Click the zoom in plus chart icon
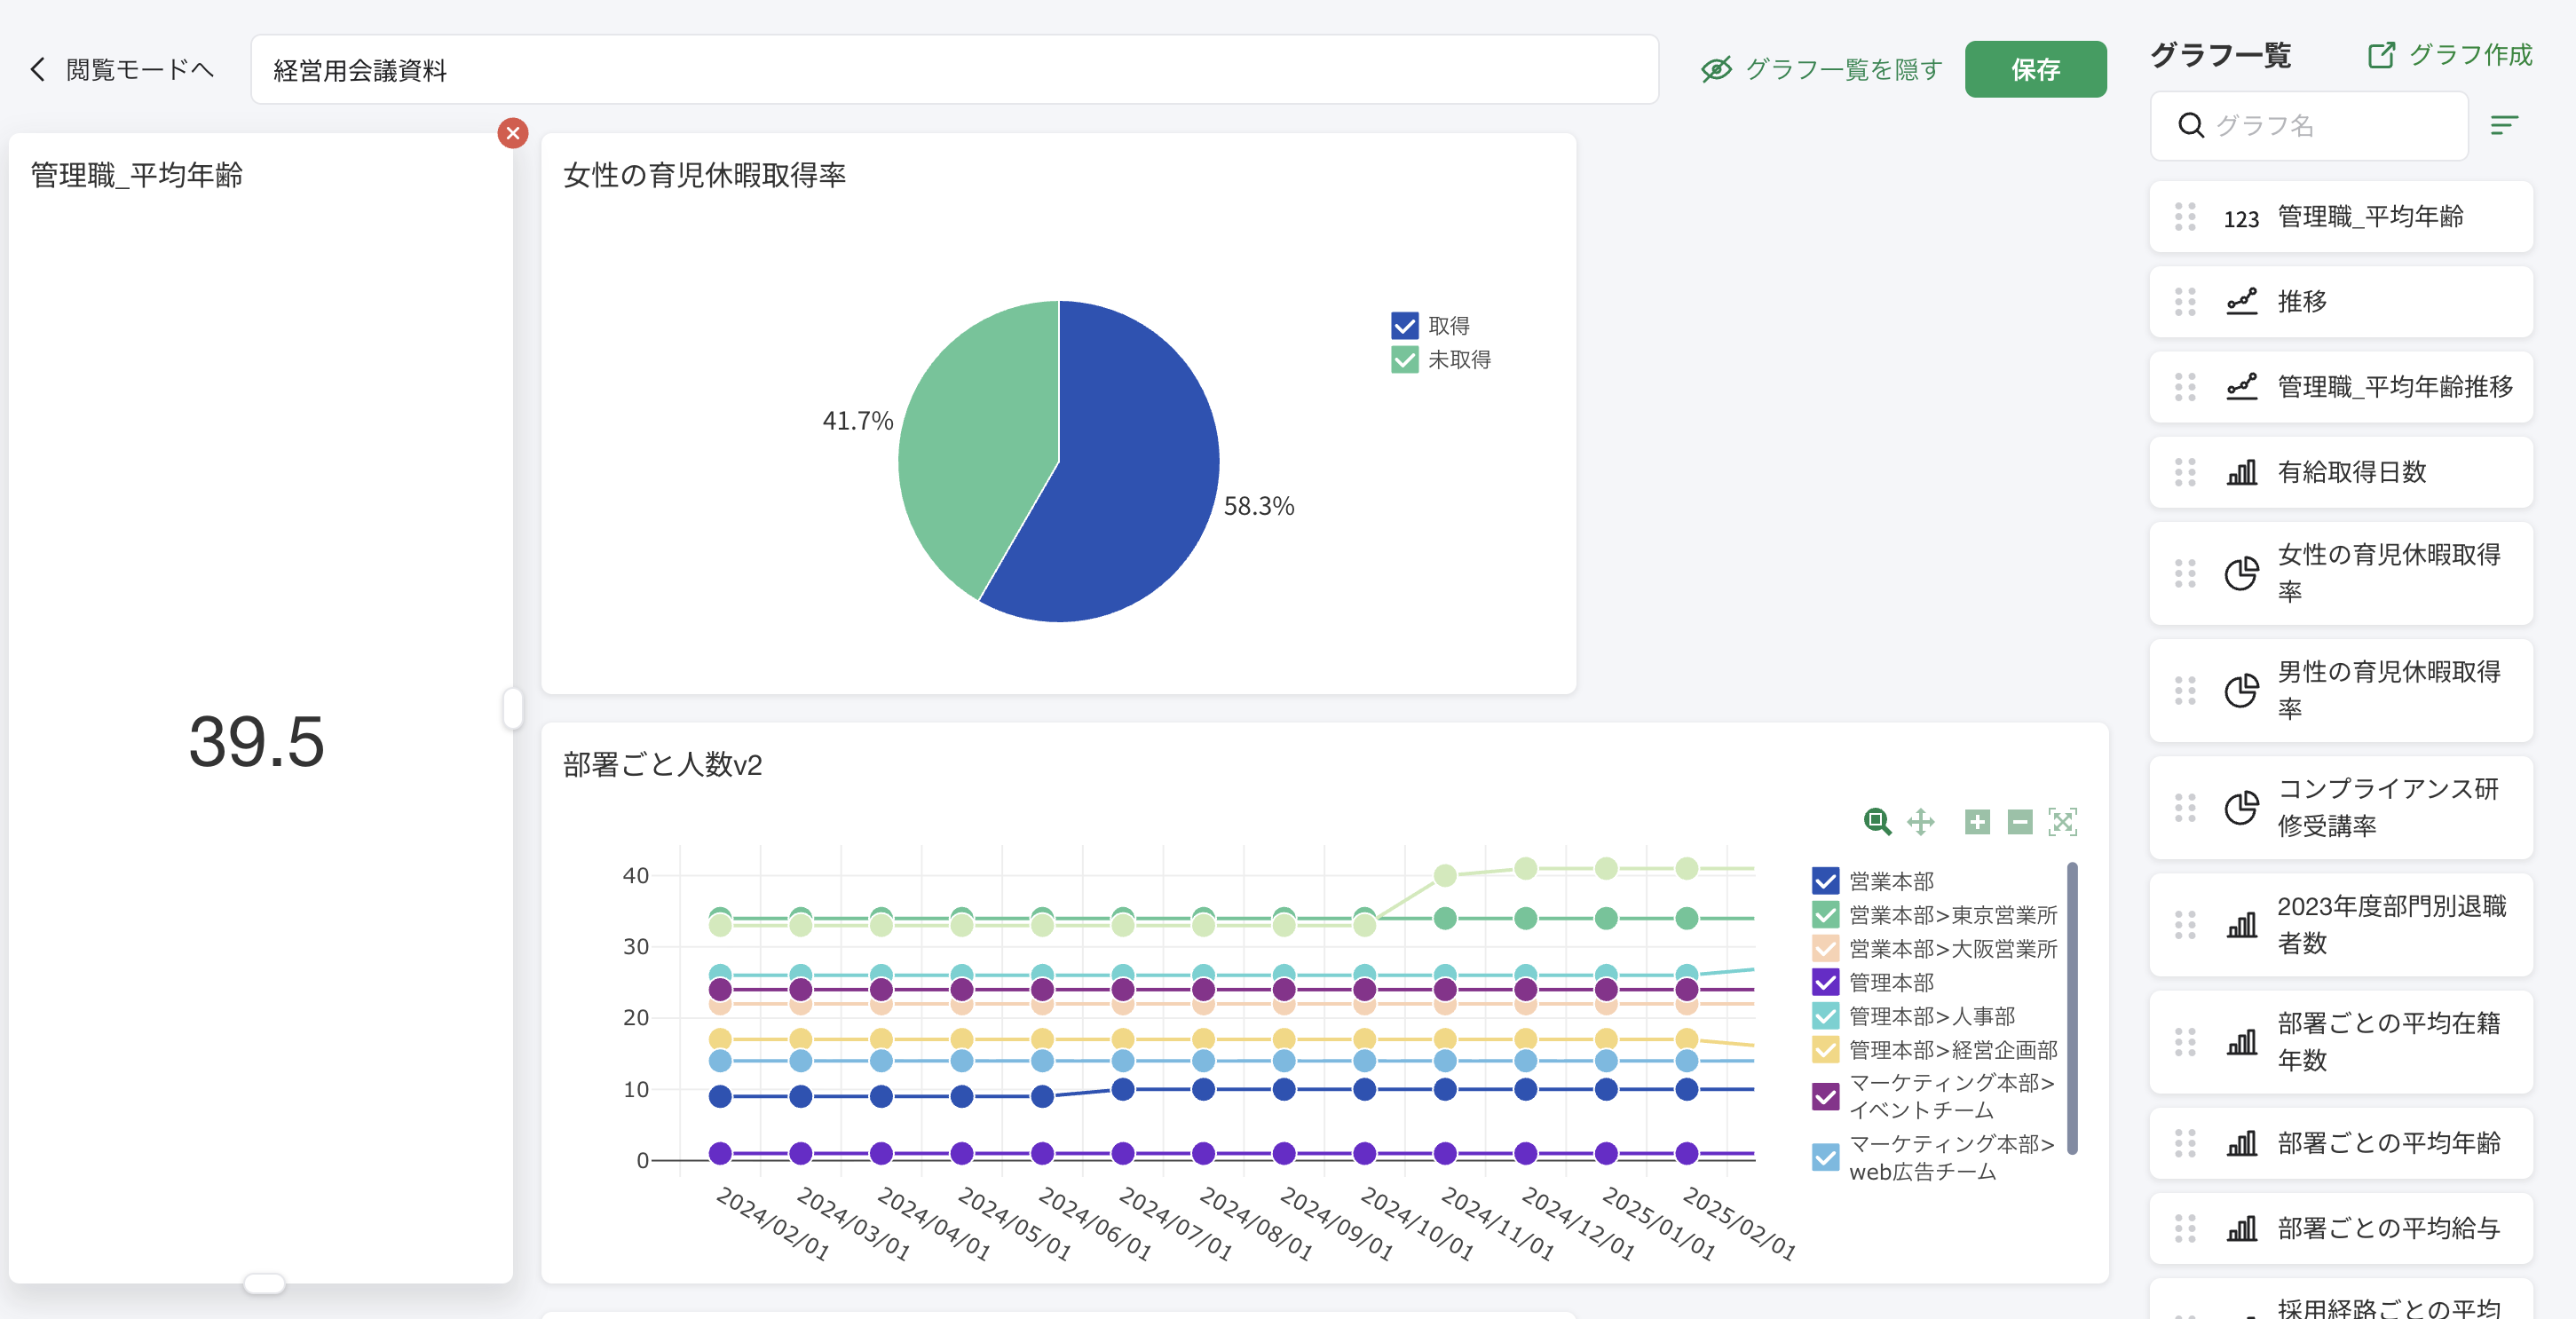 coord(1976,822)
